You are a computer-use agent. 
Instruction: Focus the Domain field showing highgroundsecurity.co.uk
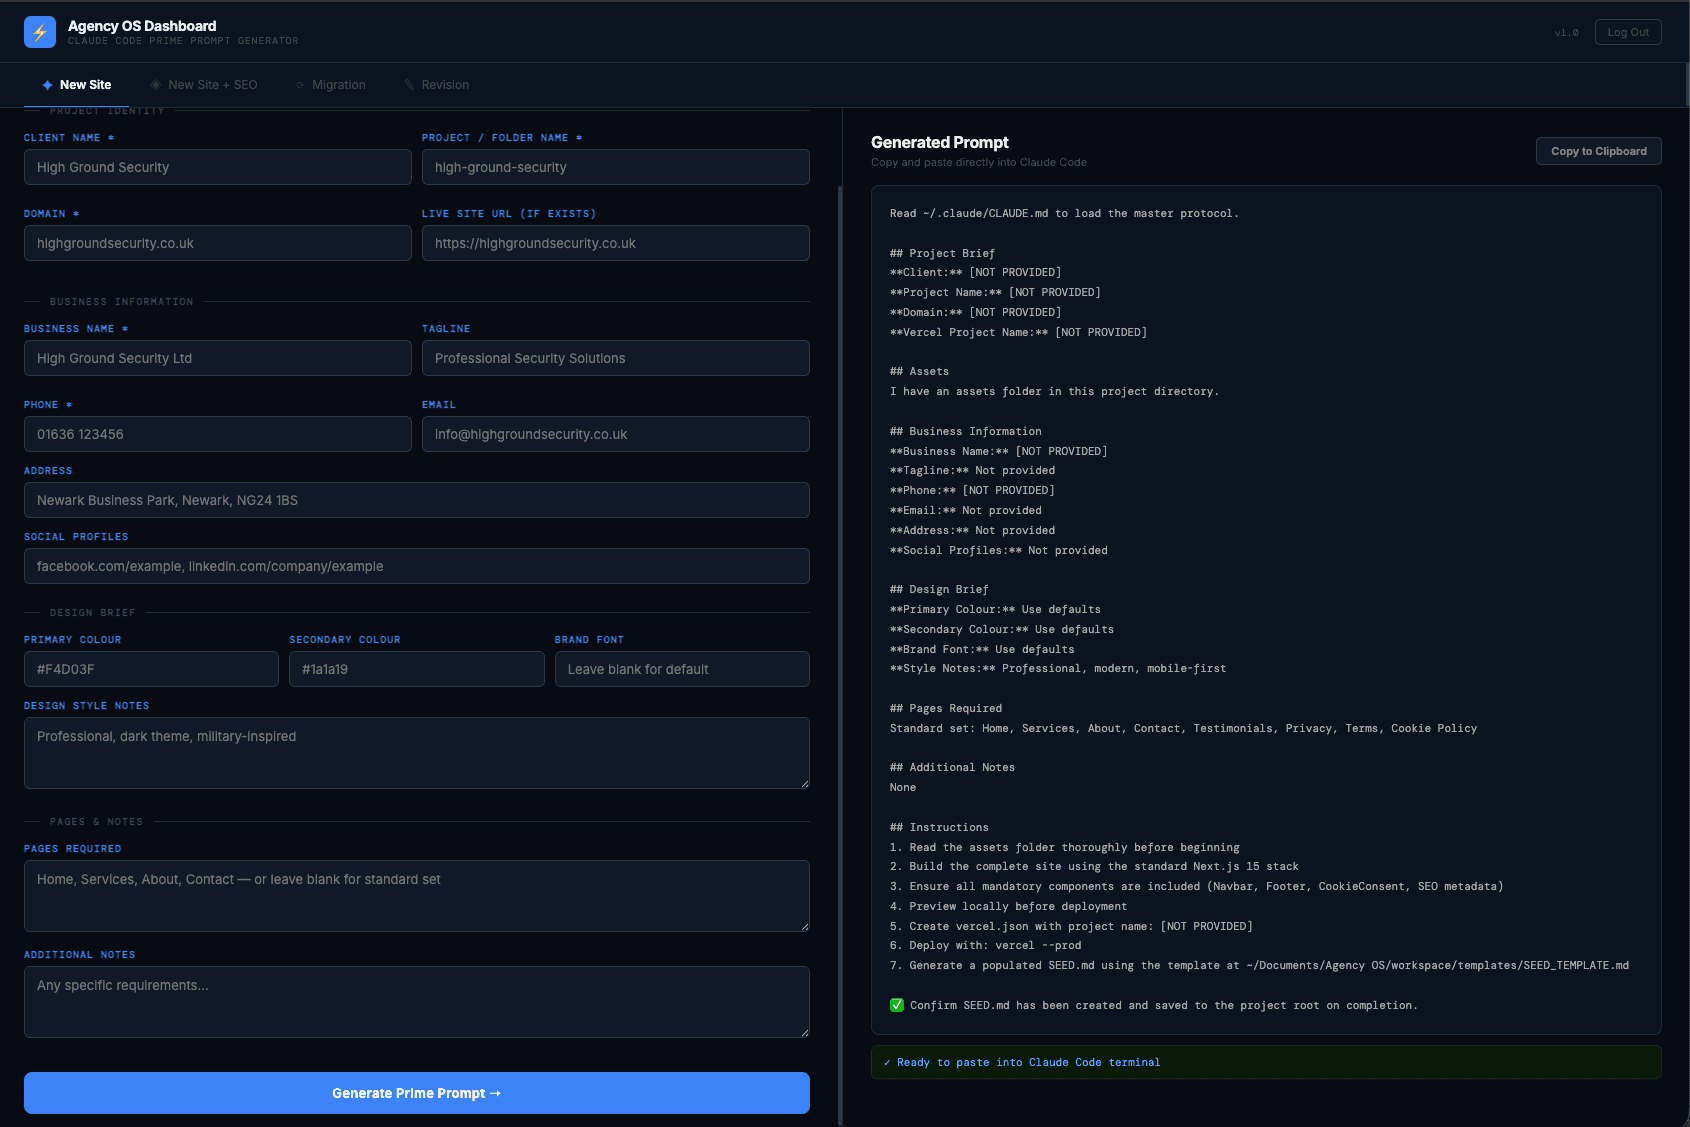[217, 243]
